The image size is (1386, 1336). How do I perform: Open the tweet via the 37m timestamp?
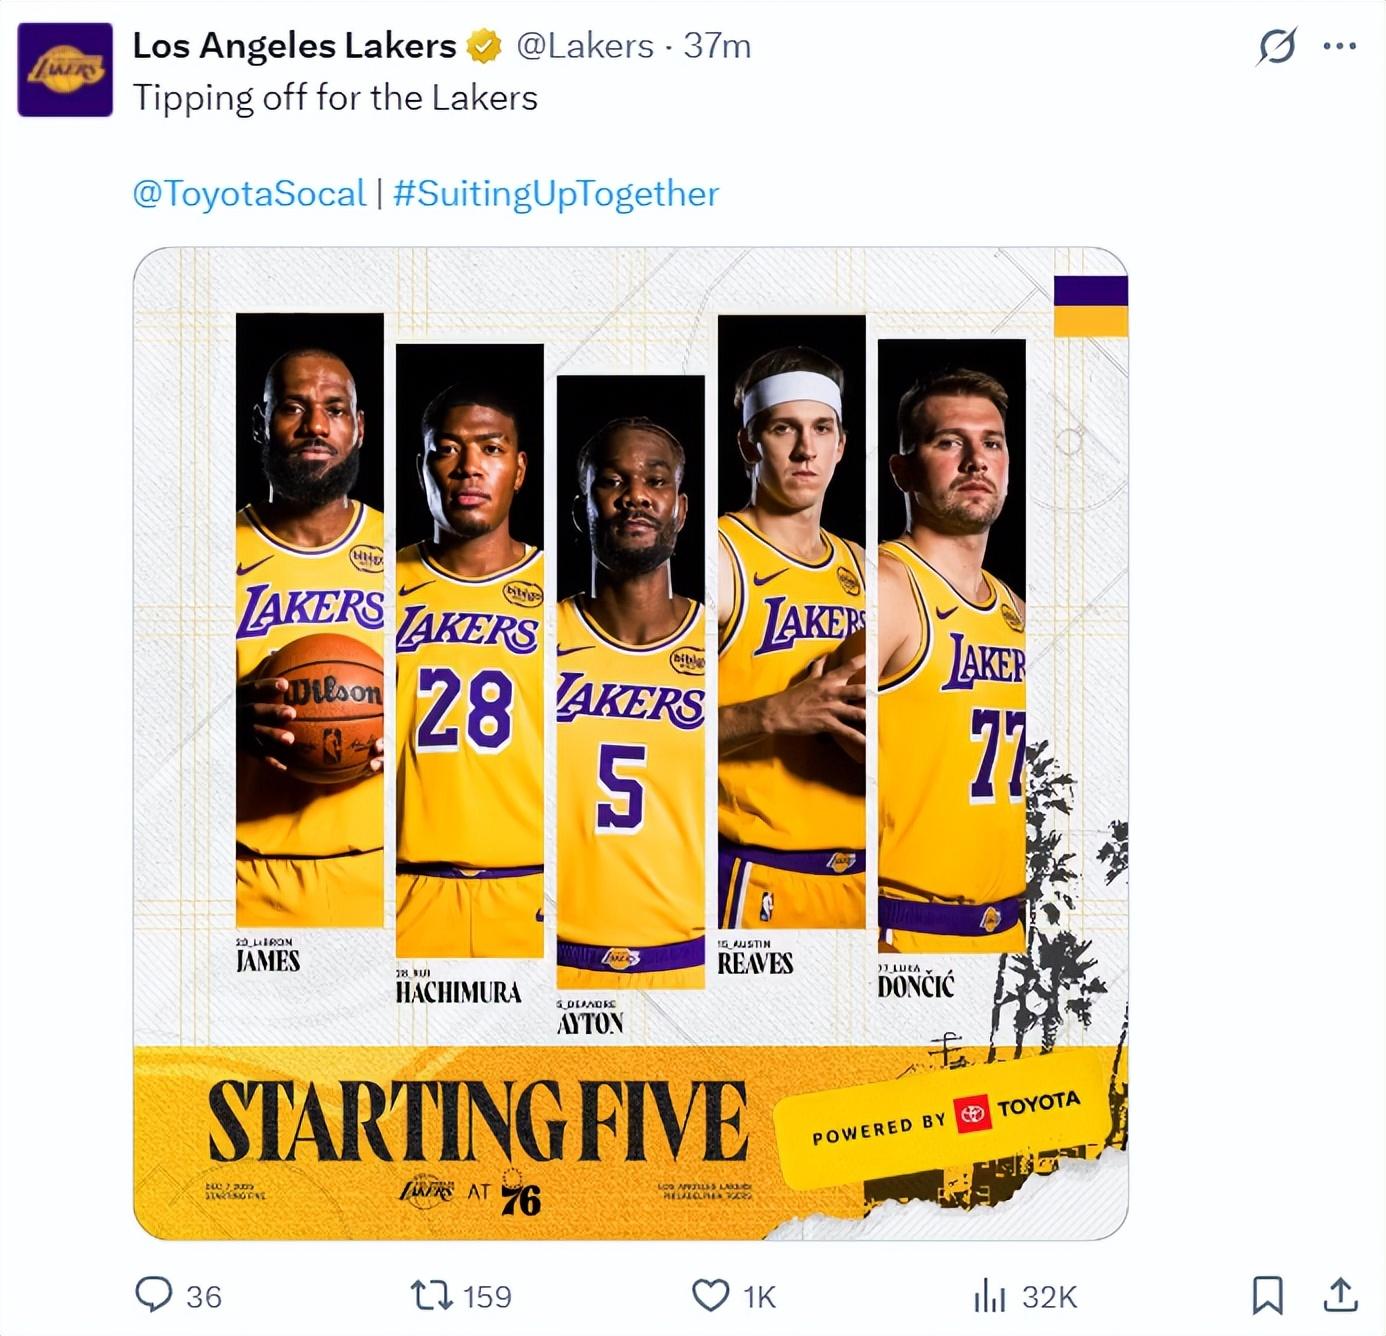717,46
